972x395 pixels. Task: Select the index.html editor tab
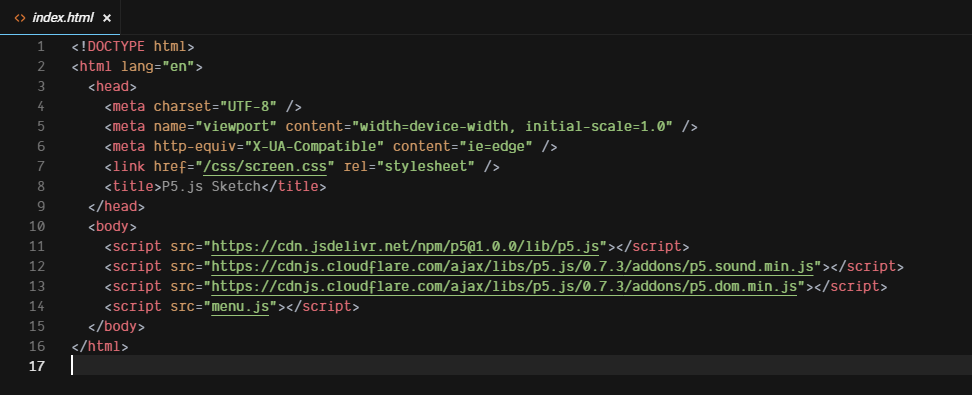point(60,17)
